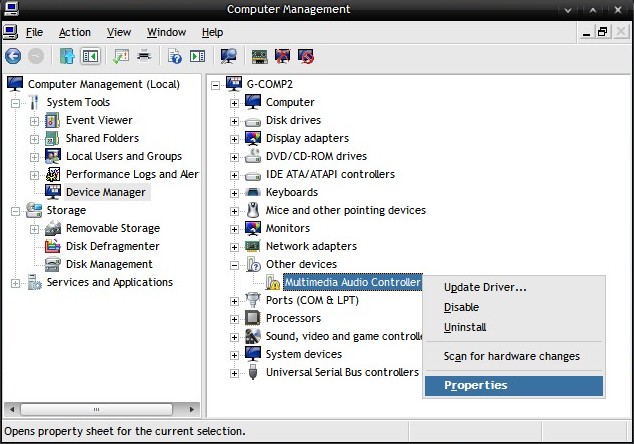Click the Help toolbar icon

pos(175,56)
